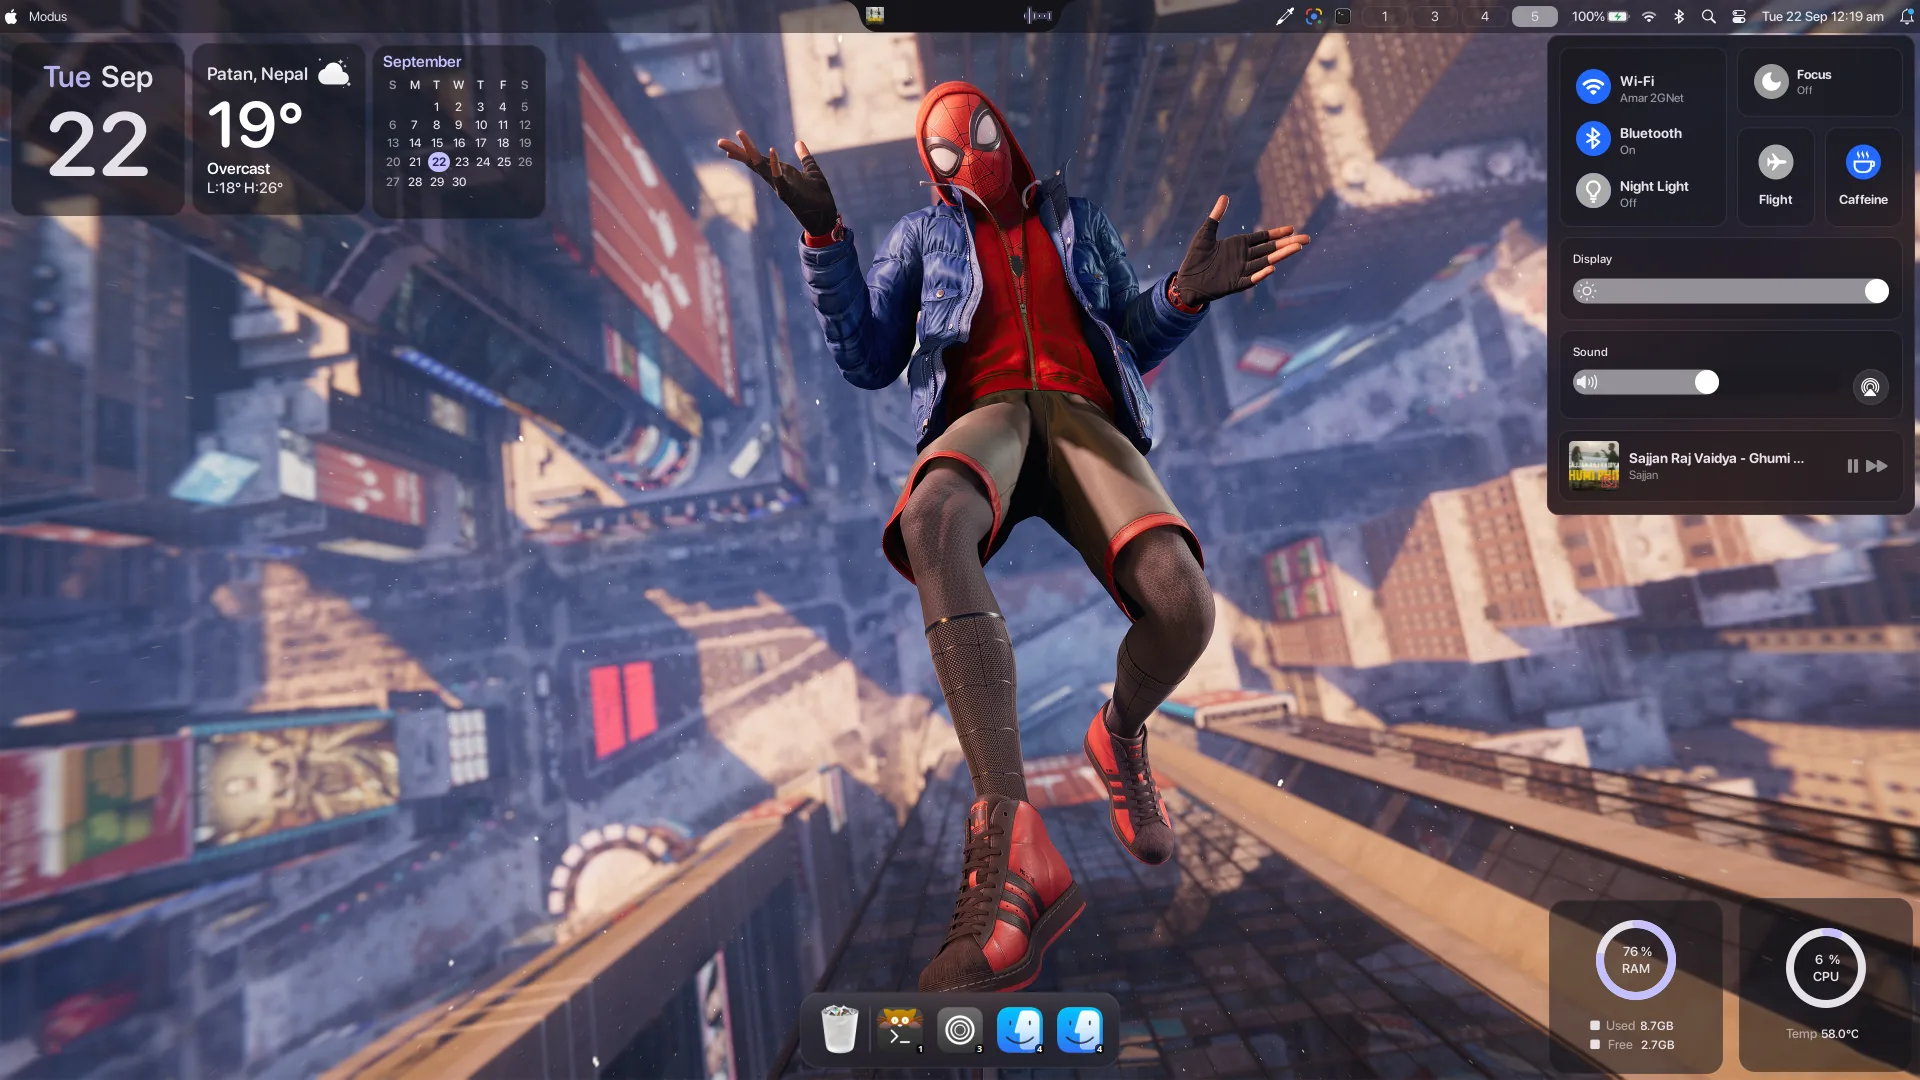Switch to workspace 3
The image size is (1920, 1080).
click(1435, 16)
